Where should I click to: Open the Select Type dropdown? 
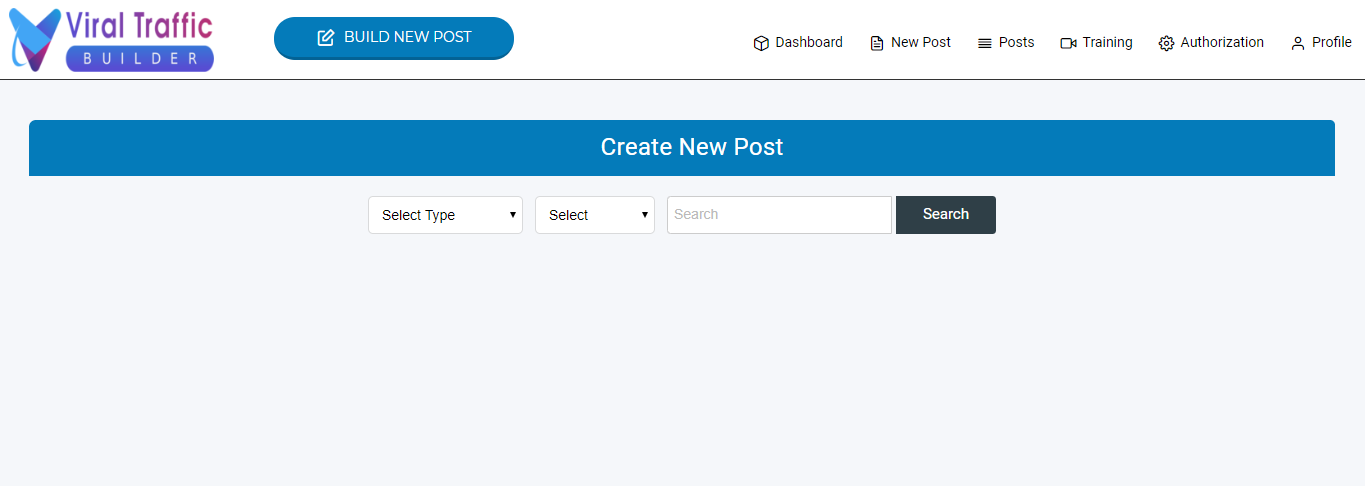pyautogui.click(x=445, y=215)
